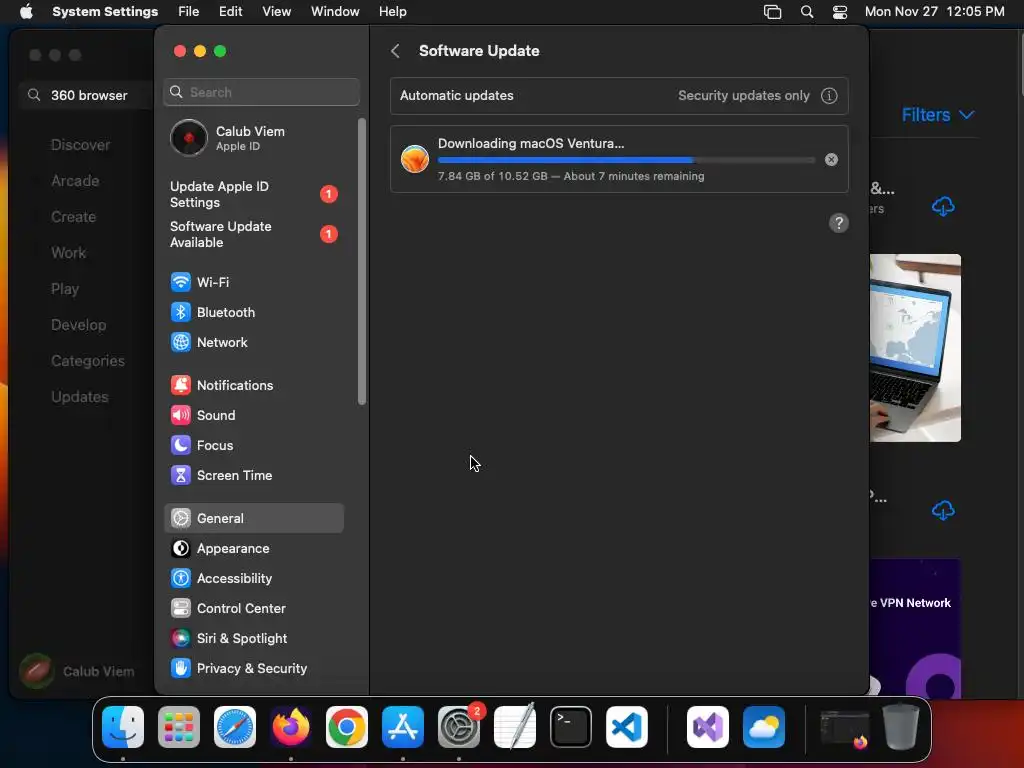Select Arcade in App Store sidebar
Viewport: 1024px width, 768px height.
coord(75,181)
